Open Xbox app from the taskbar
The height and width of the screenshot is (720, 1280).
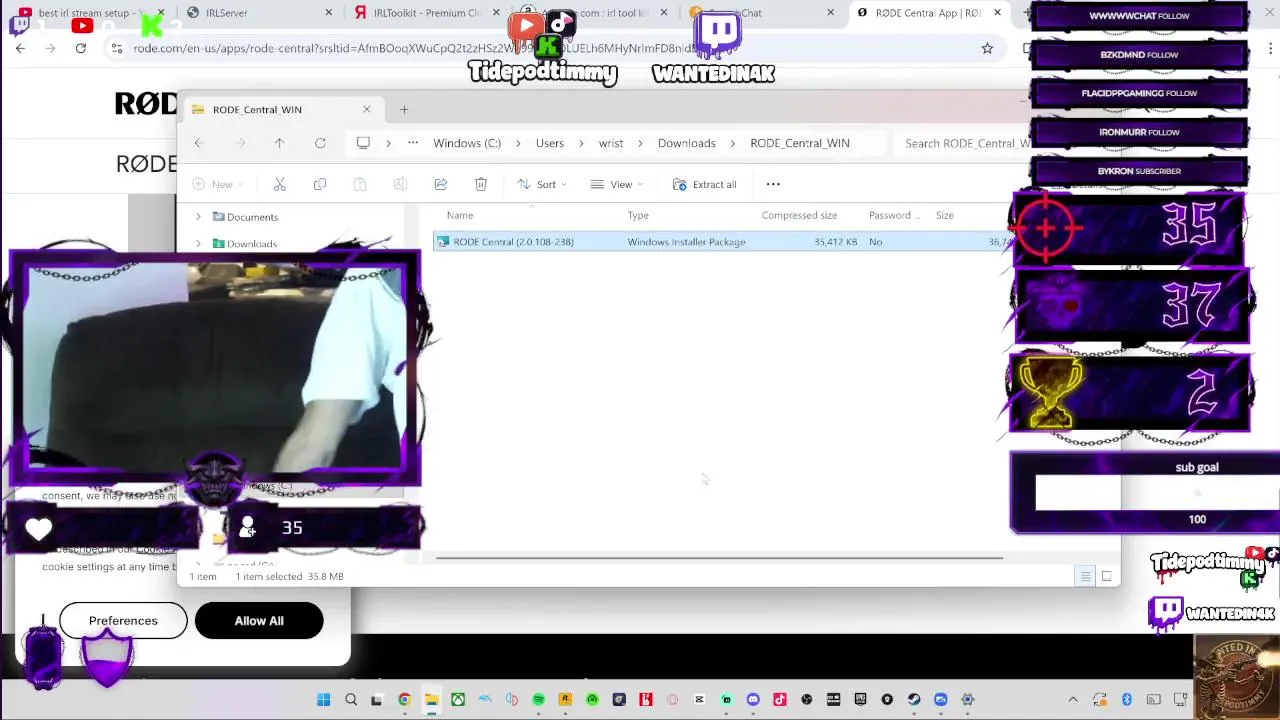pyautogui.click(x=458, y=700)
